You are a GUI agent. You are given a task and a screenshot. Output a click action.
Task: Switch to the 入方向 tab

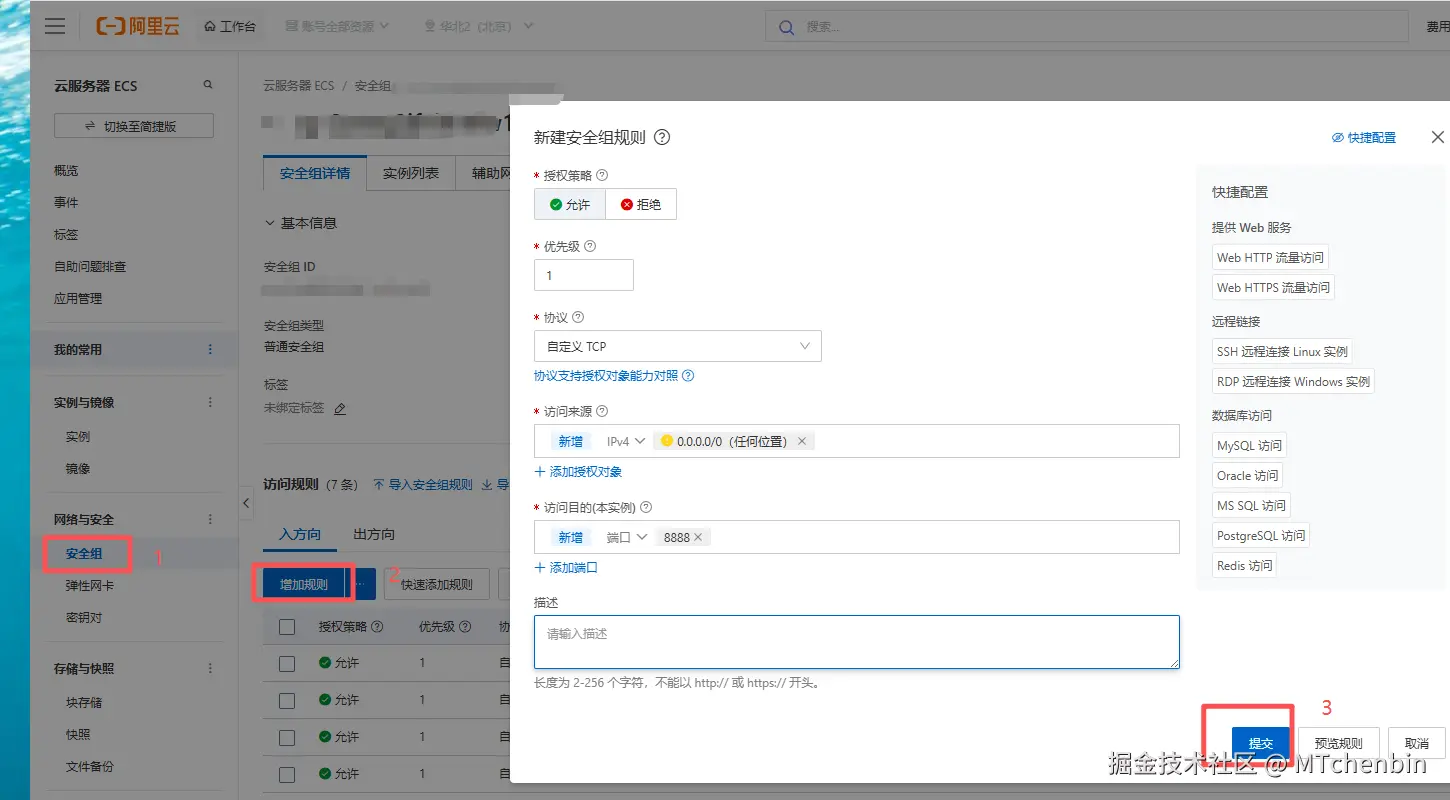pyautogui.click(x=300, y=535)
